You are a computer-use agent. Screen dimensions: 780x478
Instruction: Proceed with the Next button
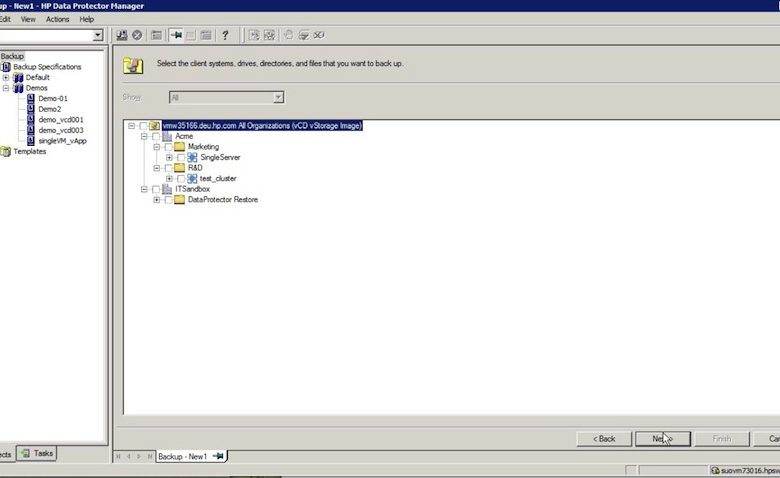pyautogui.click(x=663, y=439)
